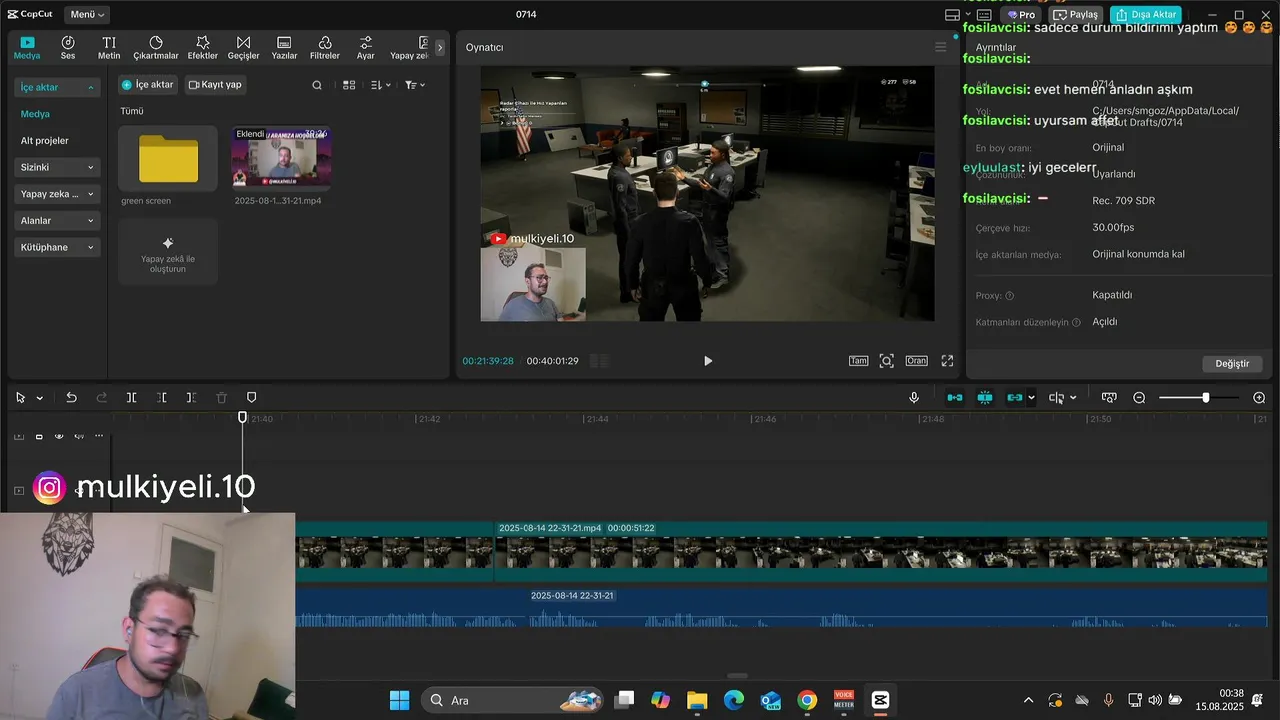Select Alt projeler in sidebar
The height and width of the screenshot is (720, 1280).
coord(45,141)
